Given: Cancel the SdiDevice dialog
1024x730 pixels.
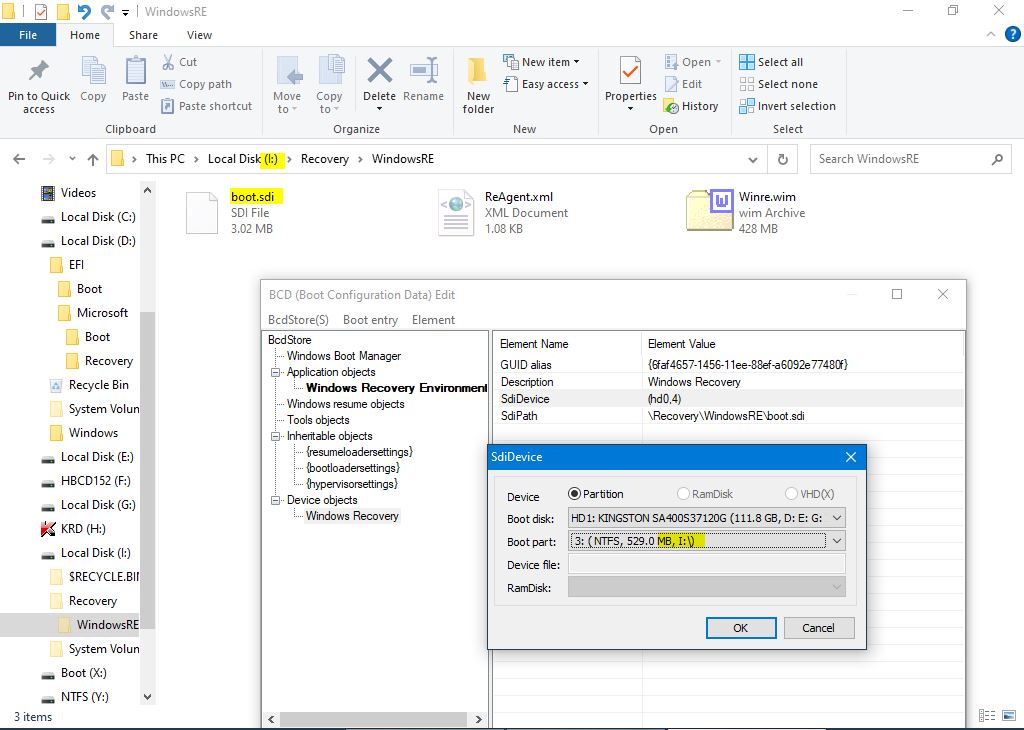Looking at the screenshot, I should (817, 628).
